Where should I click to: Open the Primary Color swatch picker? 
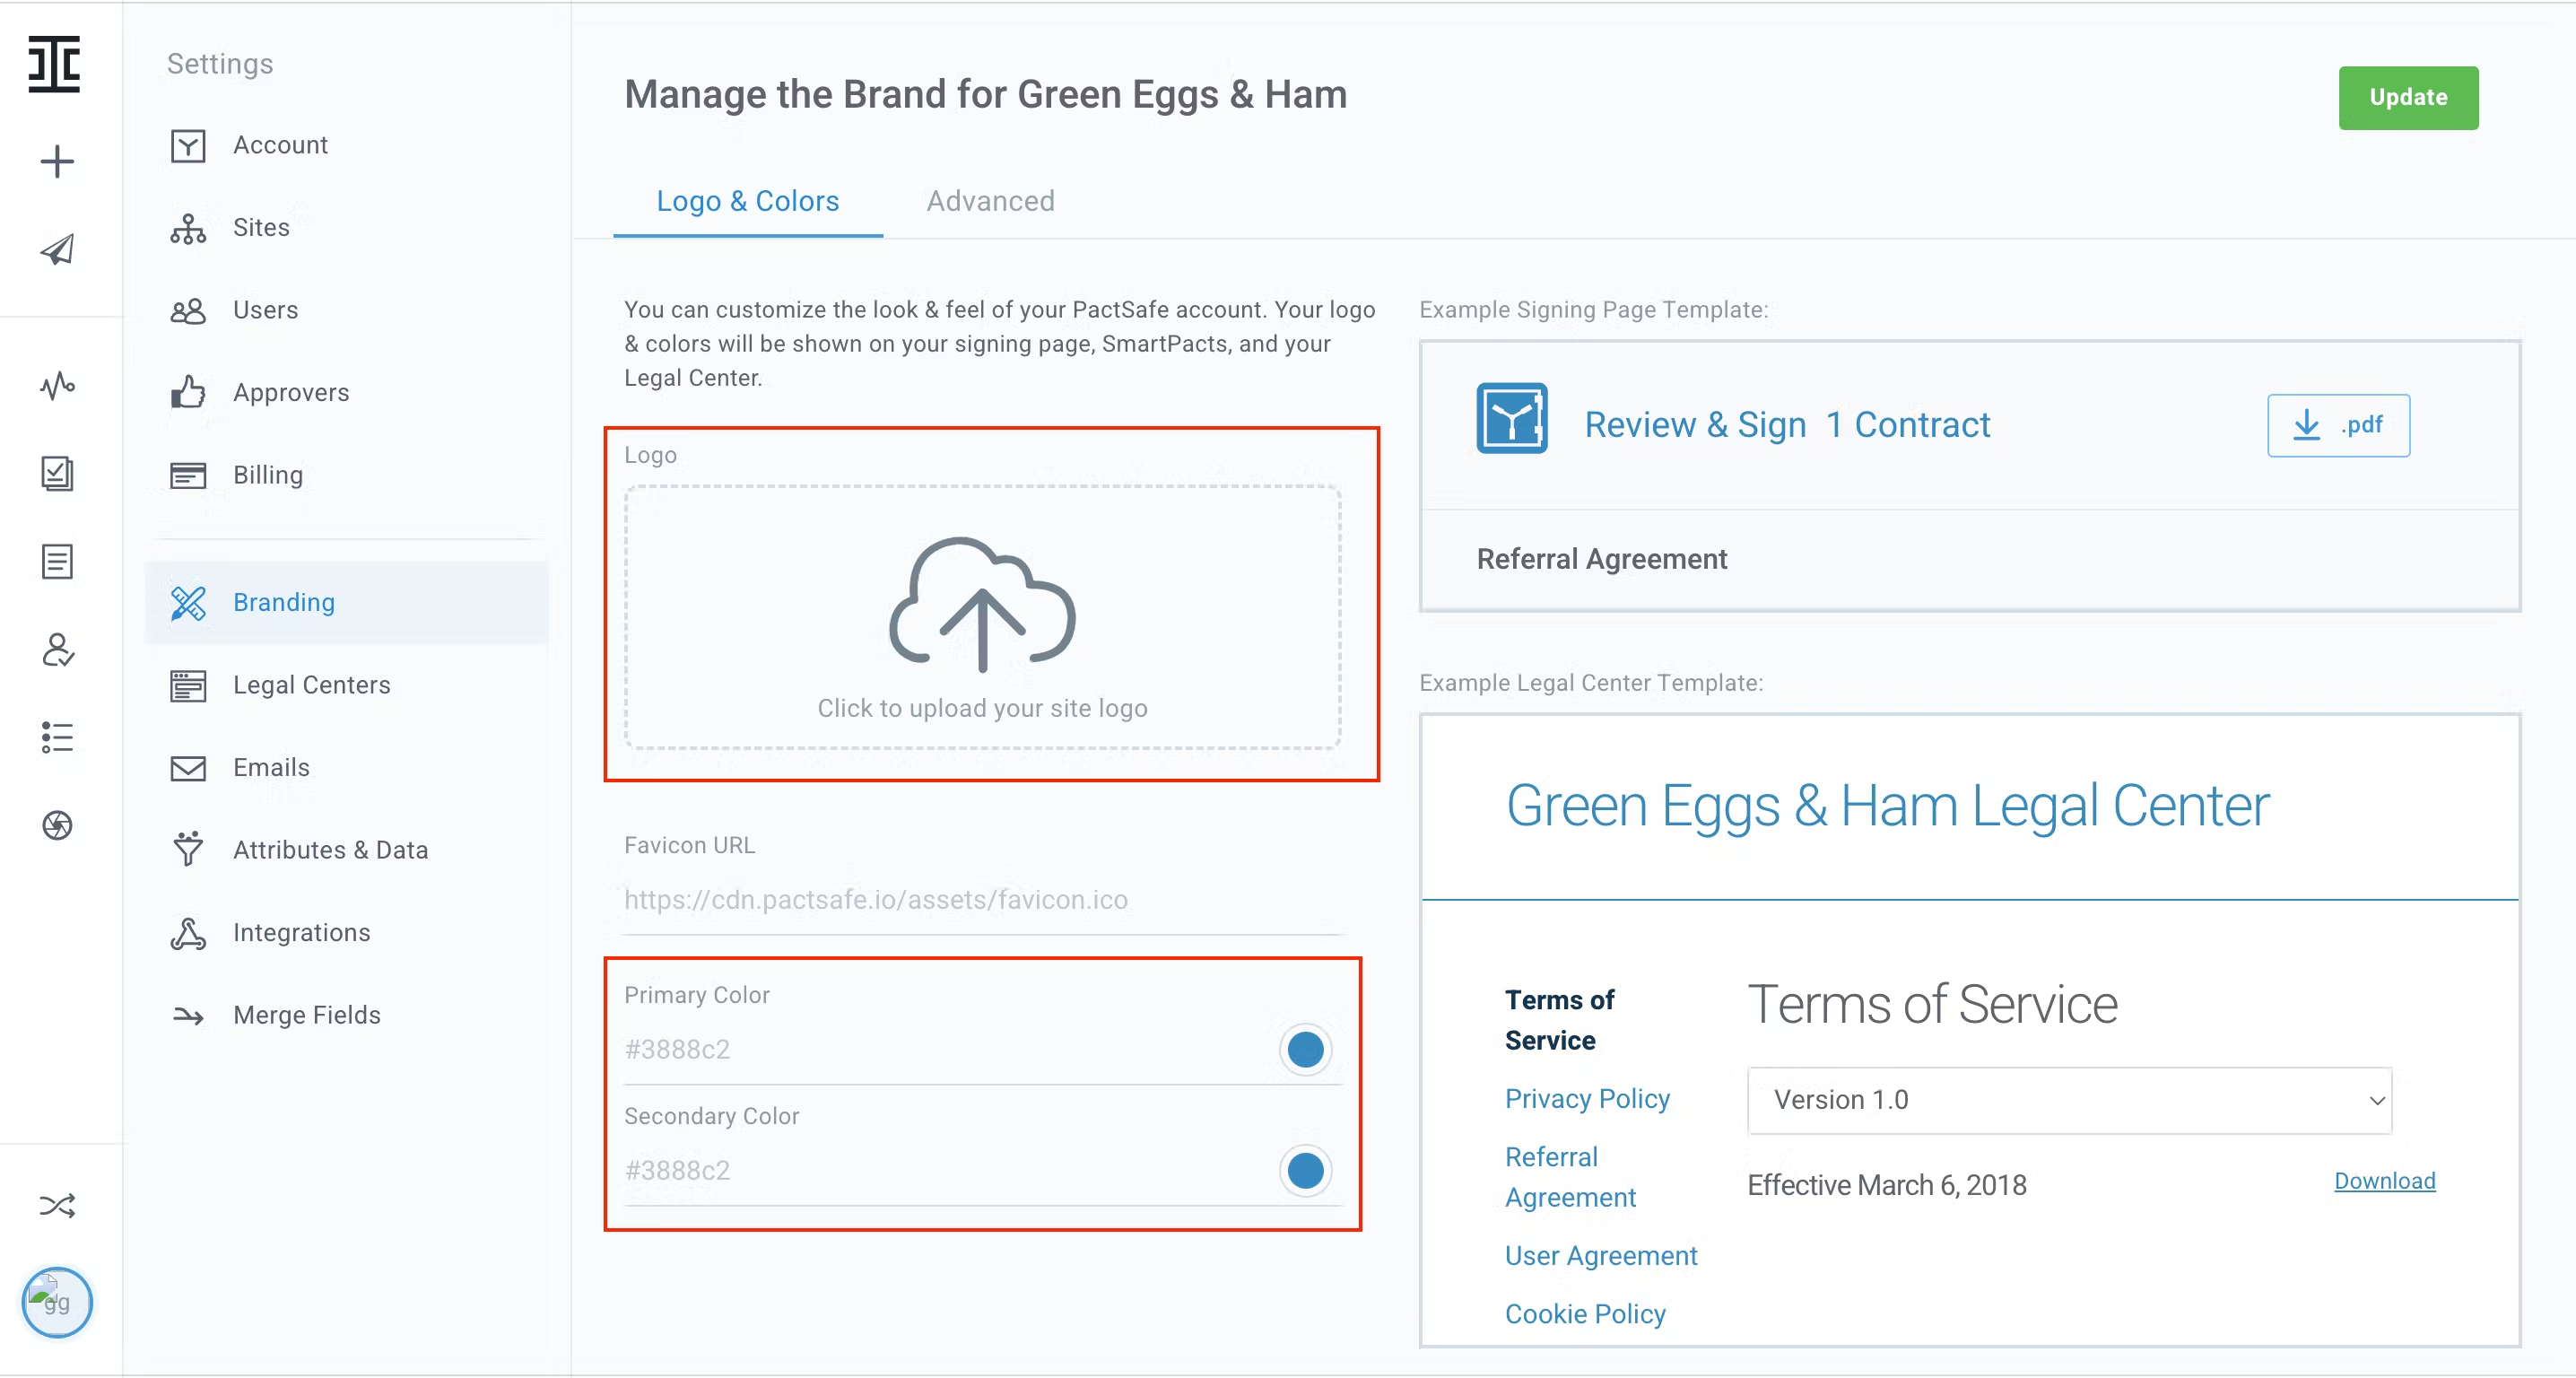(1305, 1050)
